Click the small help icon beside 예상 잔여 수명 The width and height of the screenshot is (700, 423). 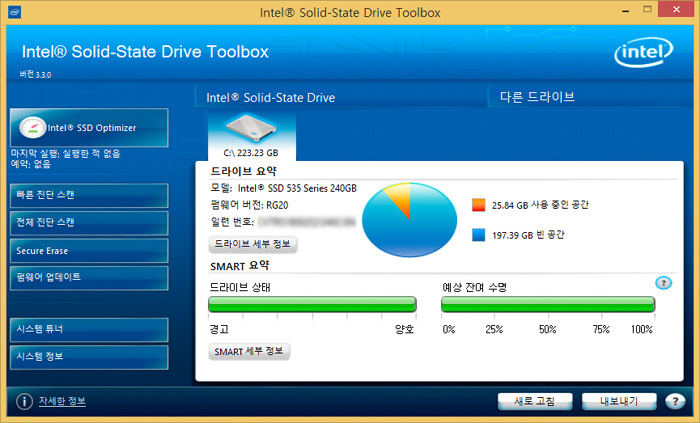(663, 283)
